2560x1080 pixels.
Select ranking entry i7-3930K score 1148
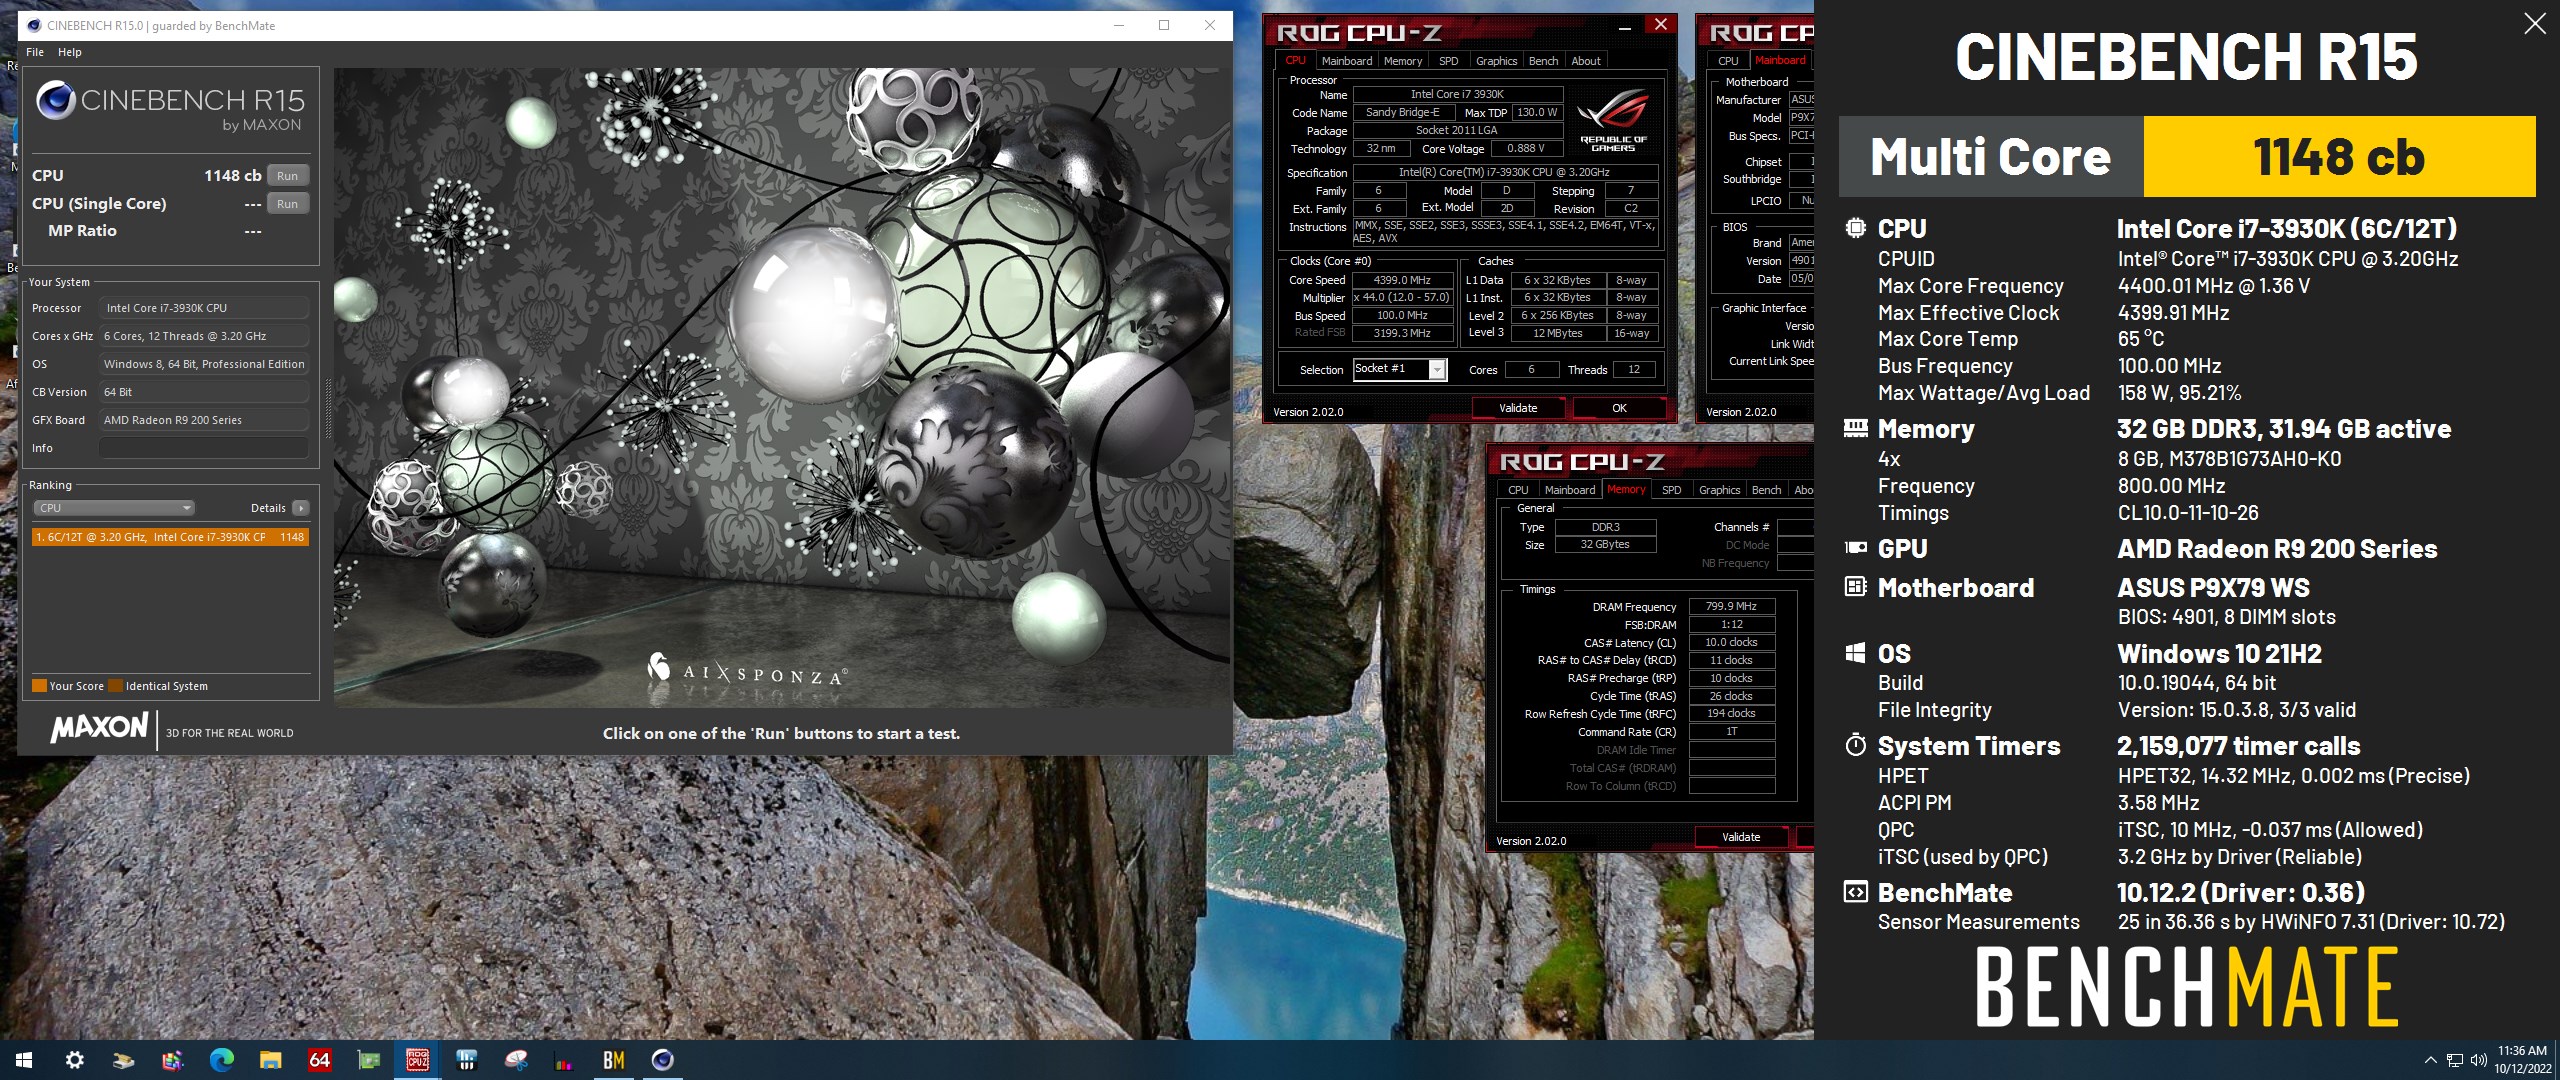[x=170, y=537]
